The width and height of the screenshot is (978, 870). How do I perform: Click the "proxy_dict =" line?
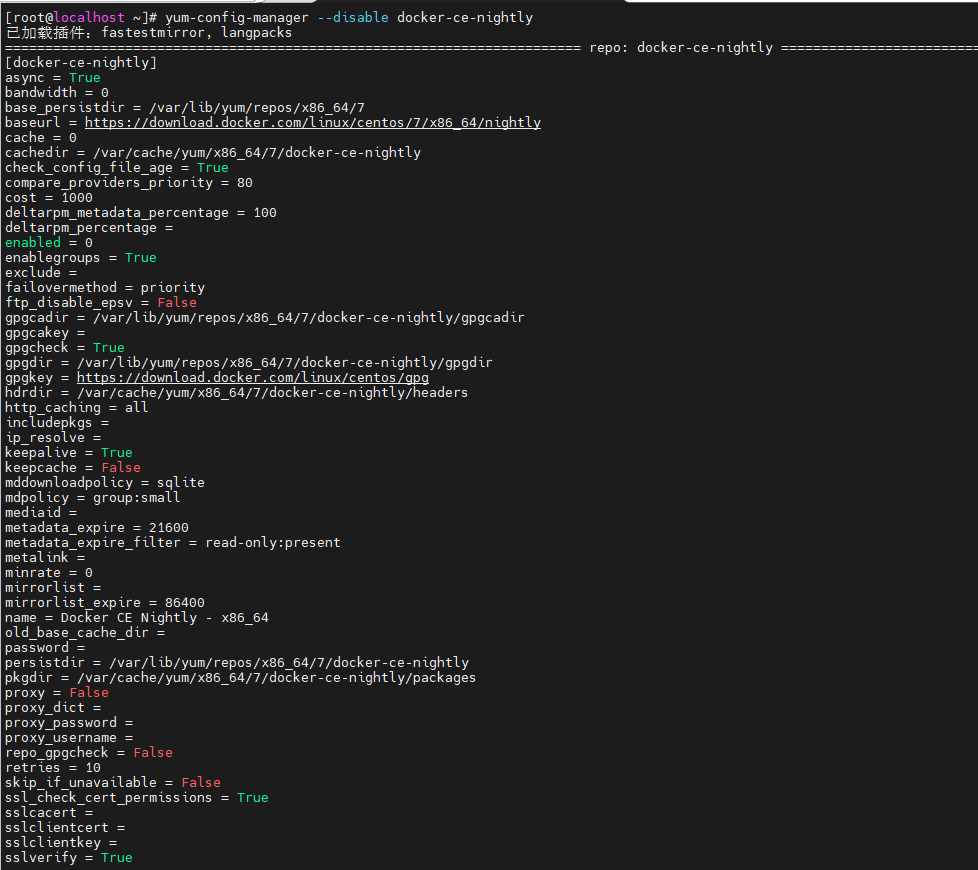pos(52,708)
